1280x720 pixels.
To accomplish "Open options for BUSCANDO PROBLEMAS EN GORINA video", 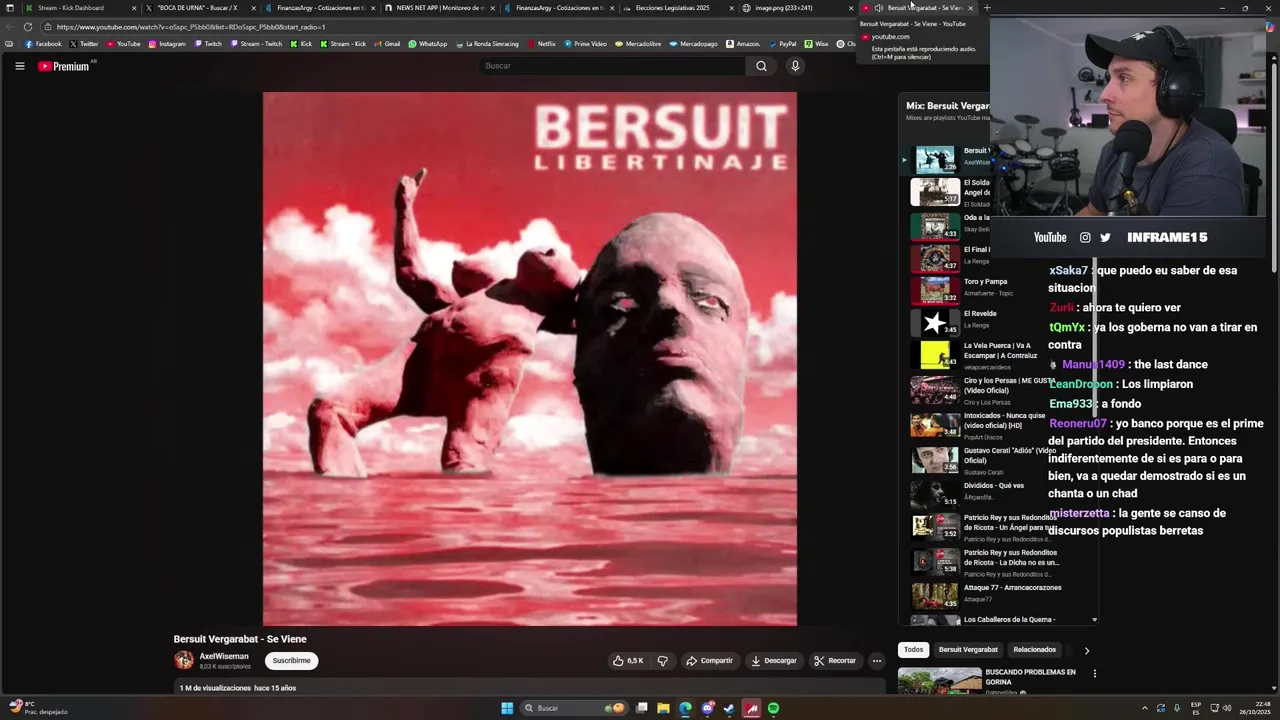I will pos(1095,674).
